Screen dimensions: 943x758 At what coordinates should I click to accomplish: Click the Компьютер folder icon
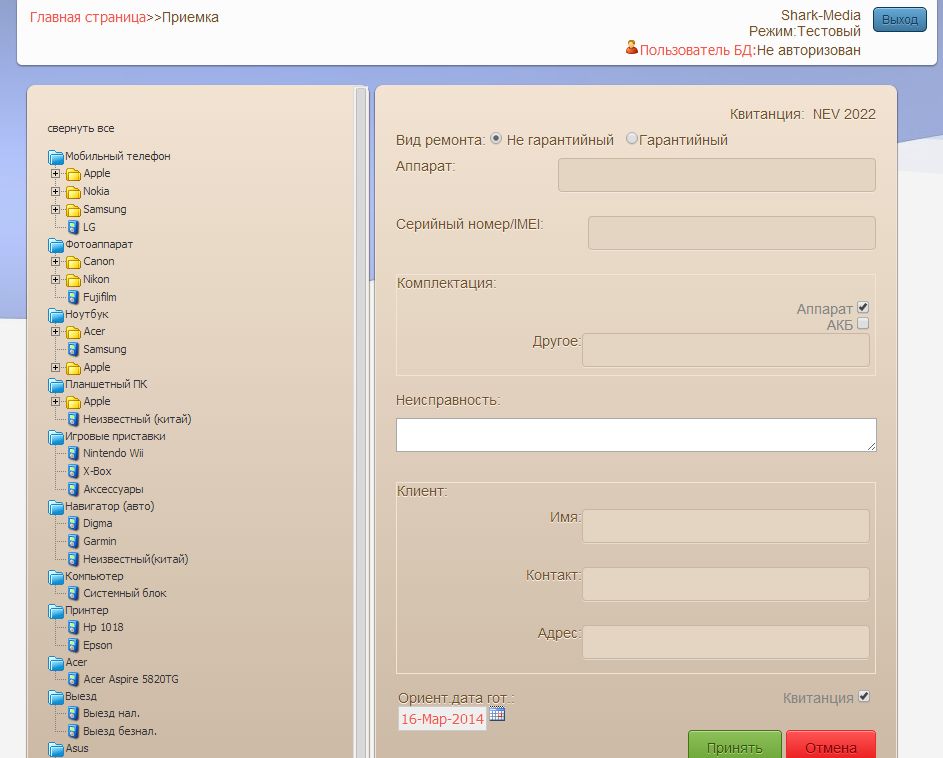[56, 577]
